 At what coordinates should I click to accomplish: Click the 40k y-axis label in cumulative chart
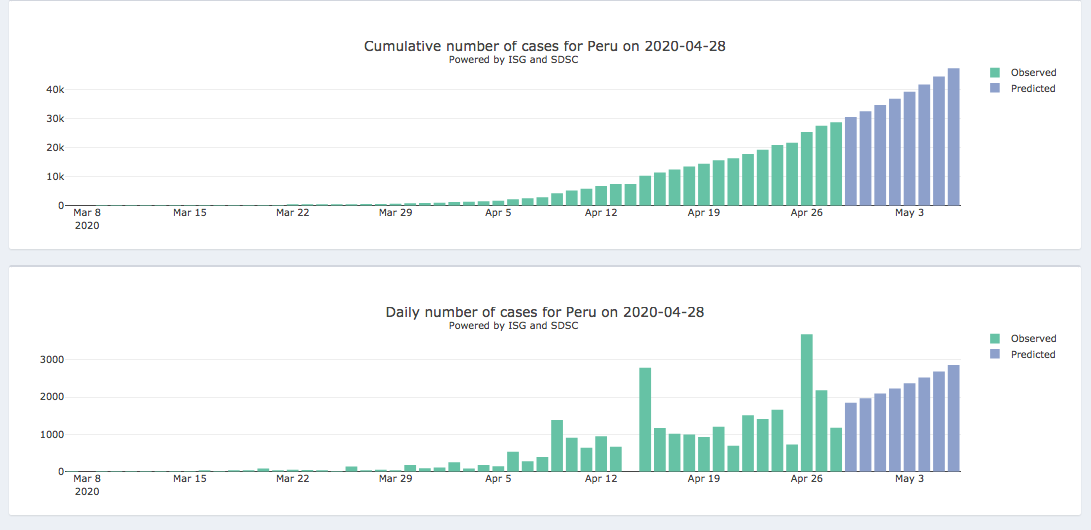(54, 90)
